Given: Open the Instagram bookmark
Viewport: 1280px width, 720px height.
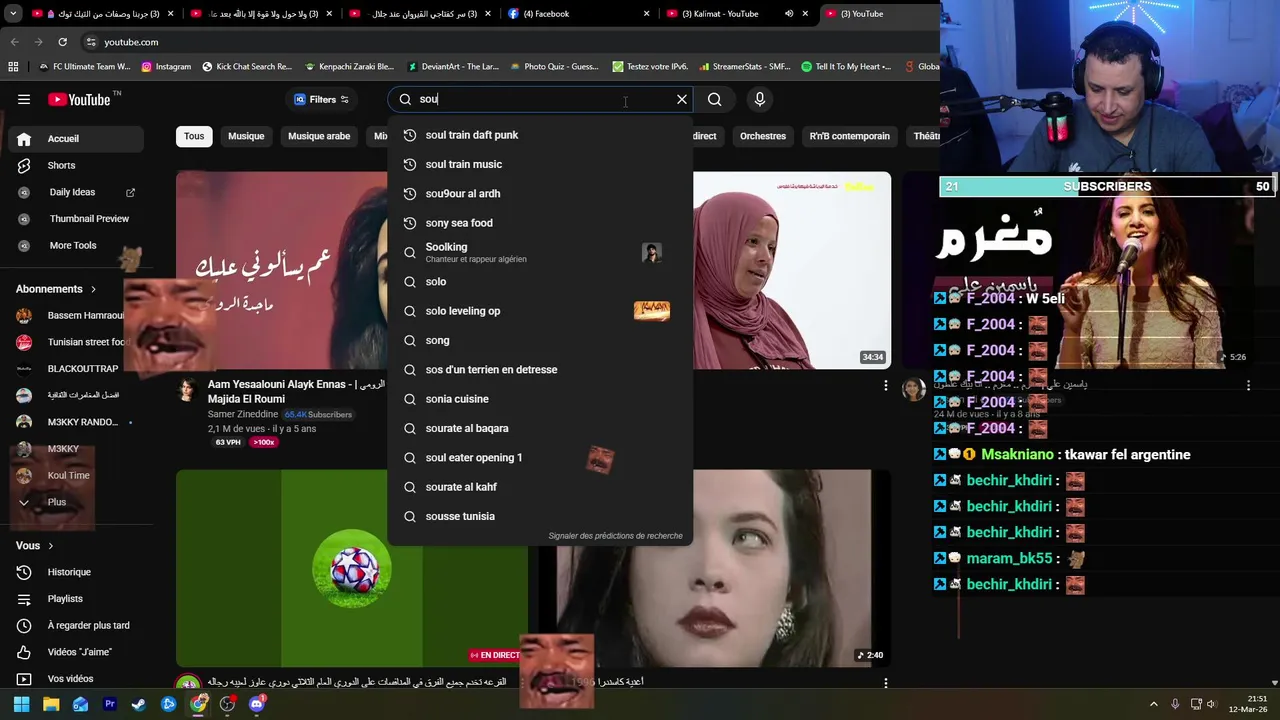Looking at the screenshot, I should coord(166,67).
